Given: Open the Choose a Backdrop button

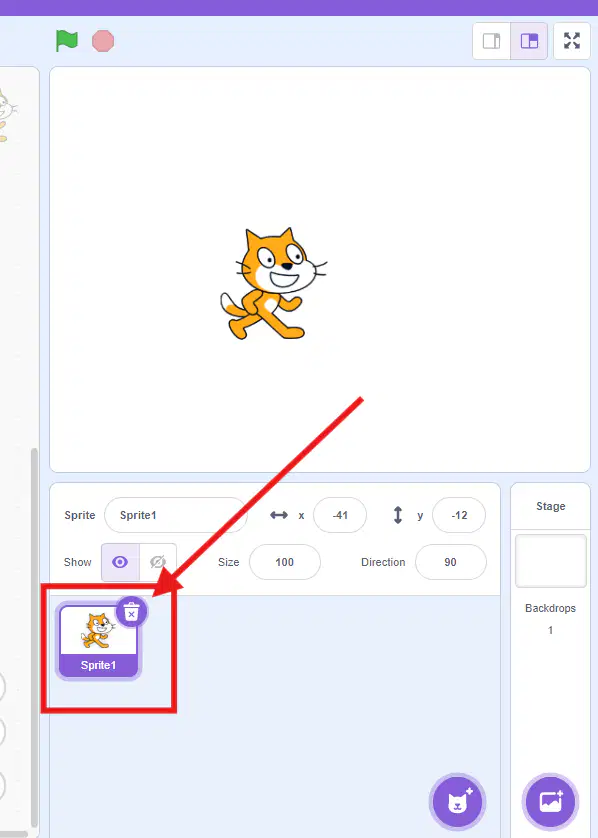Looking at the screenshot, I should [x=550, y=802].
